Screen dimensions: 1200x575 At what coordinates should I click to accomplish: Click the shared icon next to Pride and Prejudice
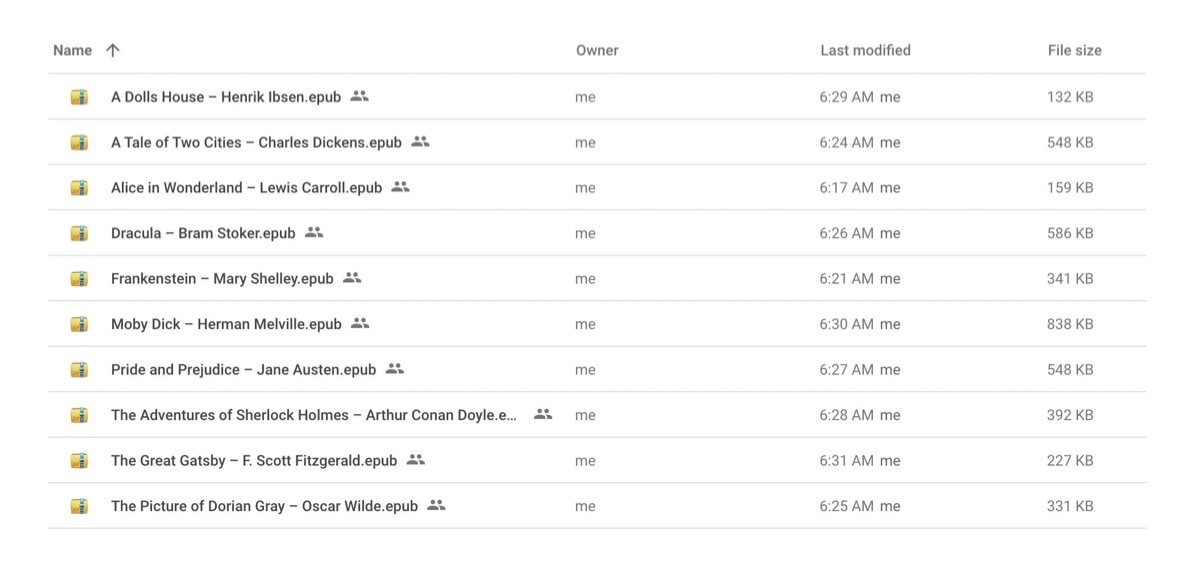(x=395, y=369)
